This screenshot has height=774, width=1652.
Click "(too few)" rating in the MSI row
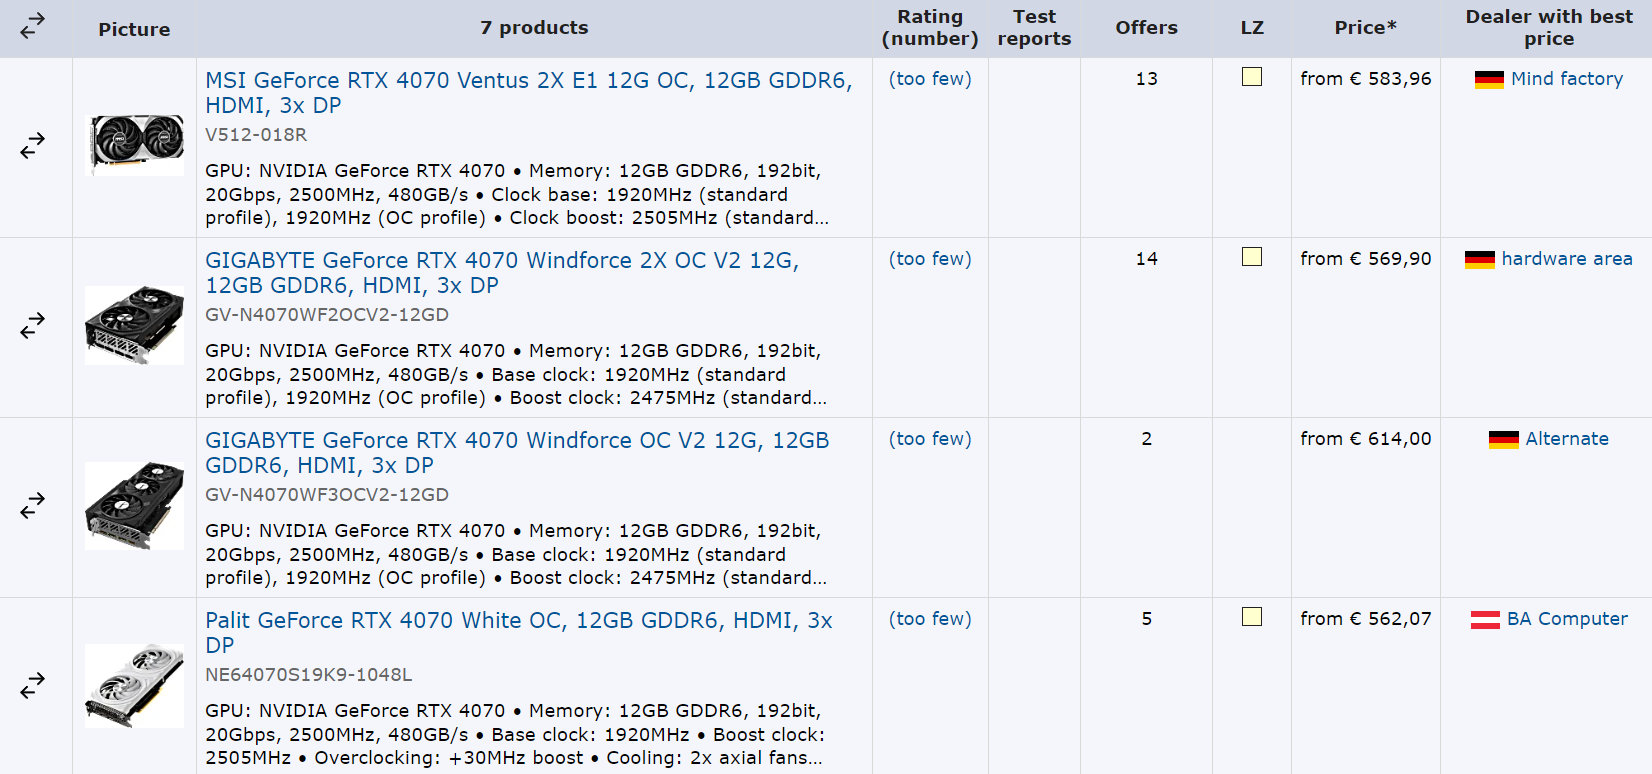click(930, 79)
